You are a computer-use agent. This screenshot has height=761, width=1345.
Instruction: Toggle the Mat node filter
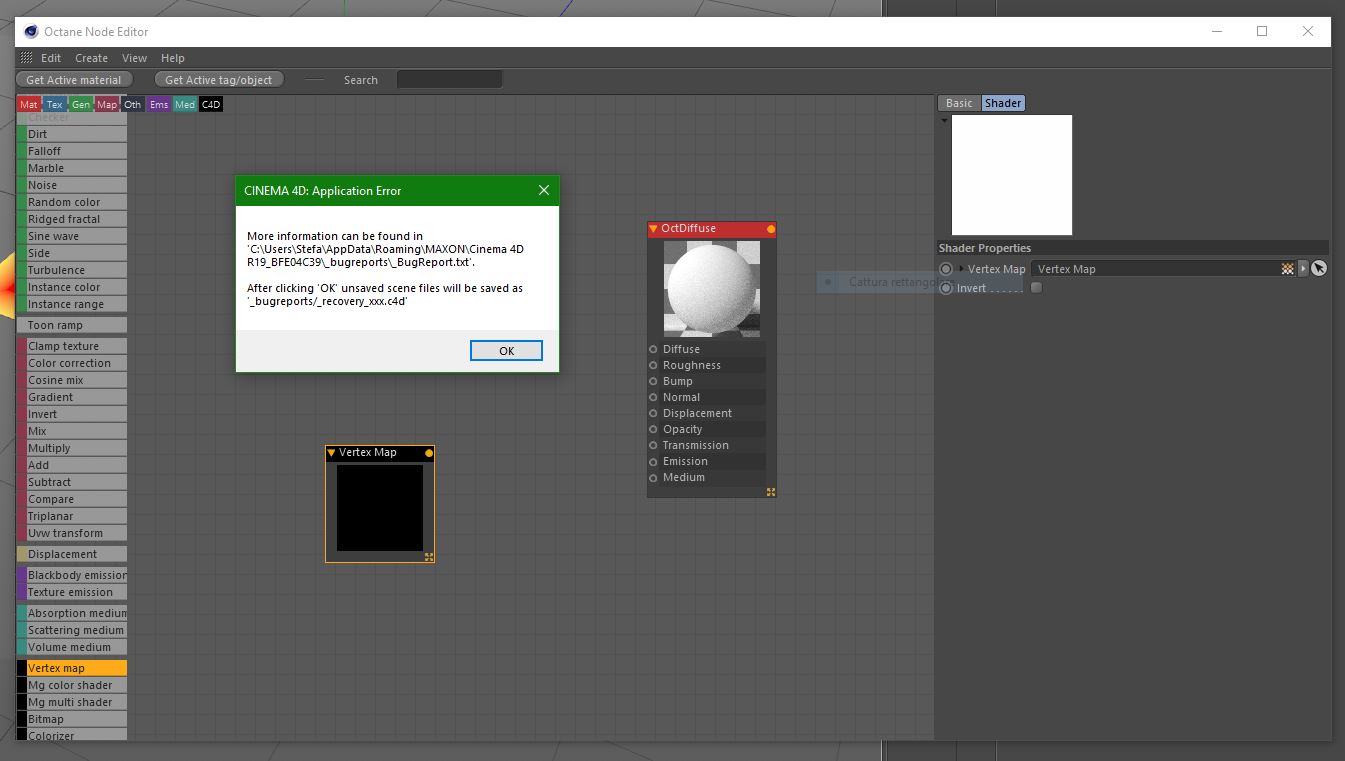[29, 104]
